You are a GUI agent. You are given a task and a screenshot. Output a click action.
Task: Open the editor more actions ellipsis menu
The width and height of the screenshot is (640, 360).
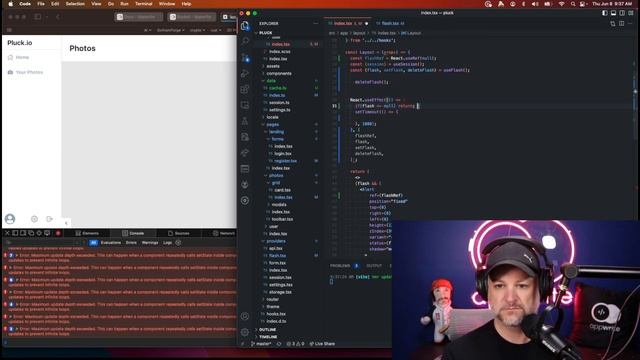coord(630,24)
